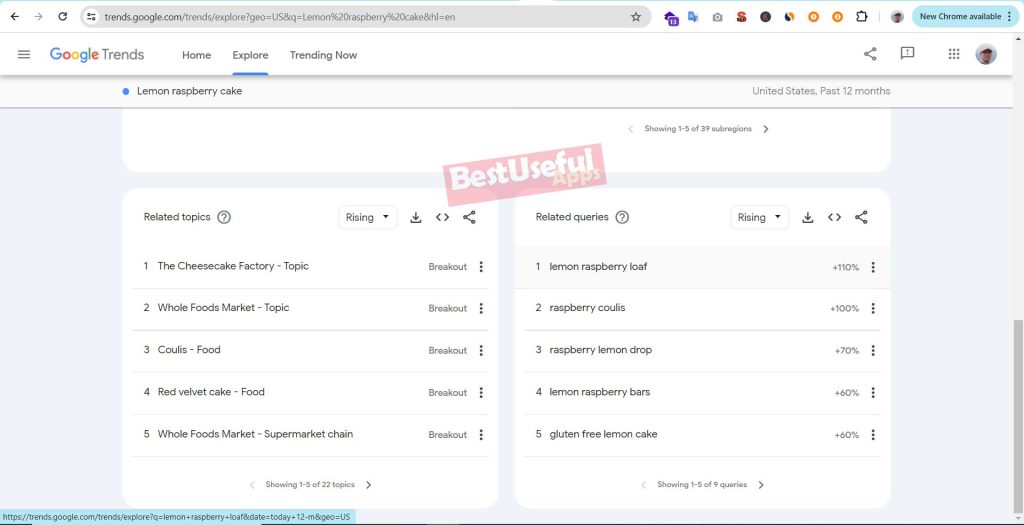Show help for Related topics
Screen dimensions: 1024x525
224,217
